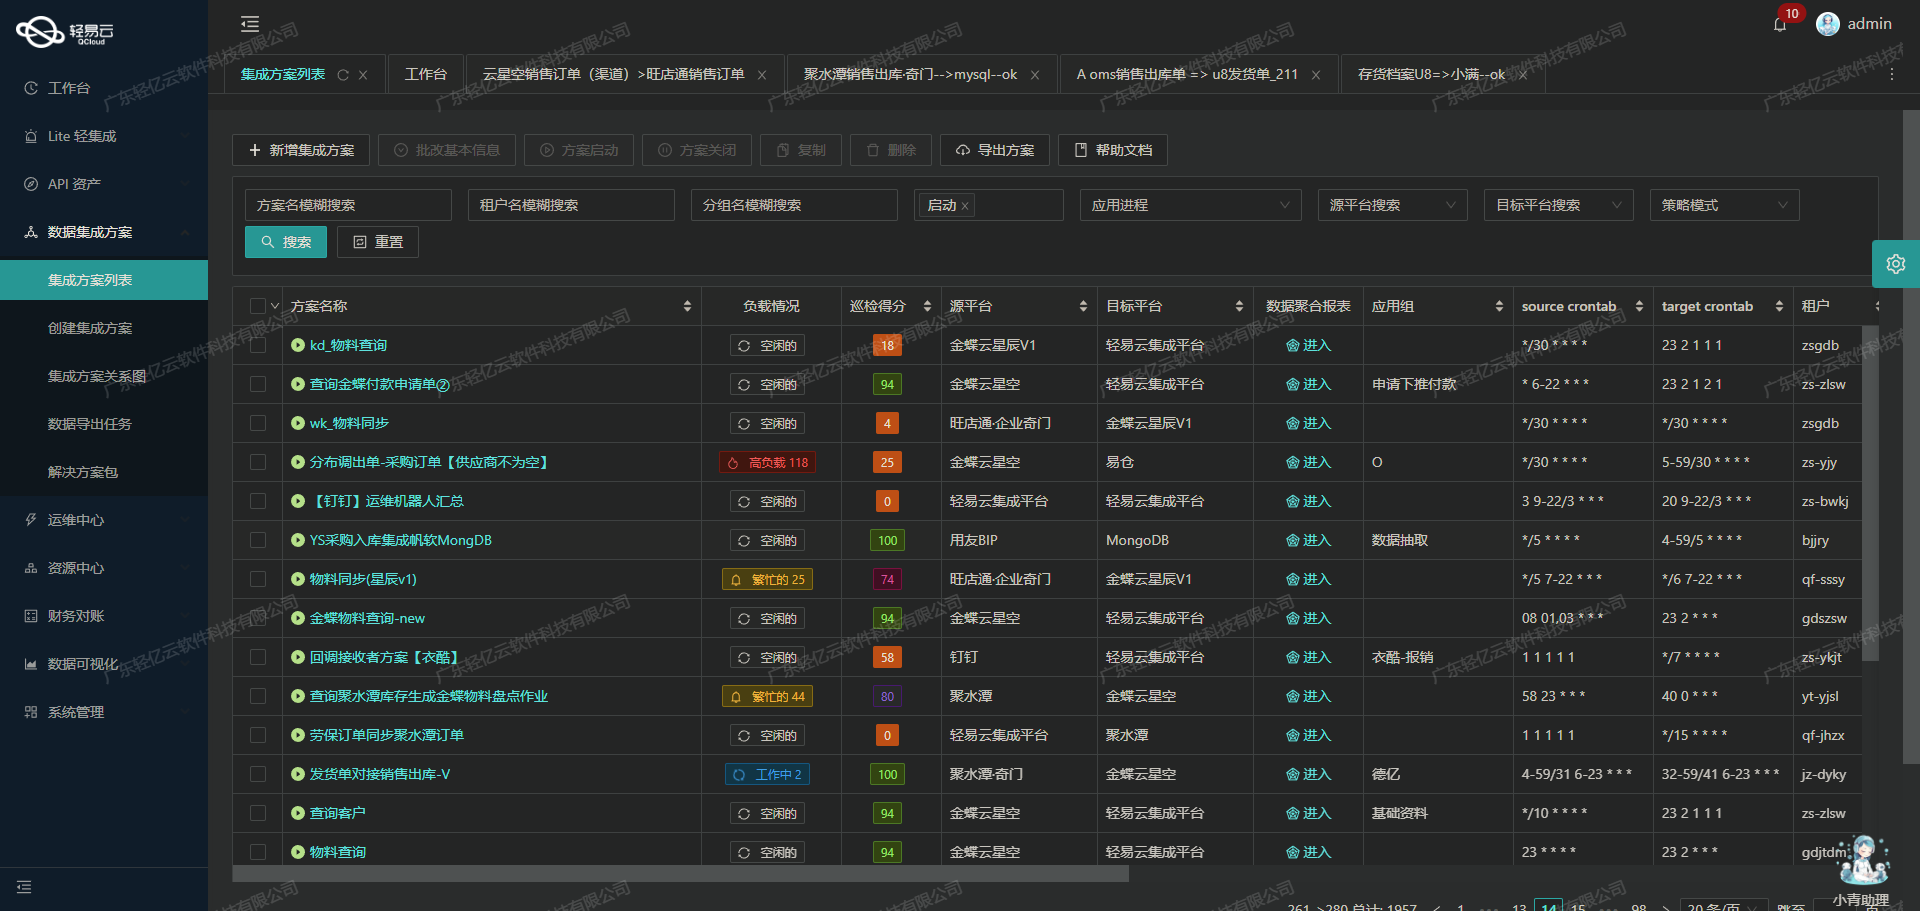Open the 帮助文档 button

pyautogui.click(x=1112, y=150)
